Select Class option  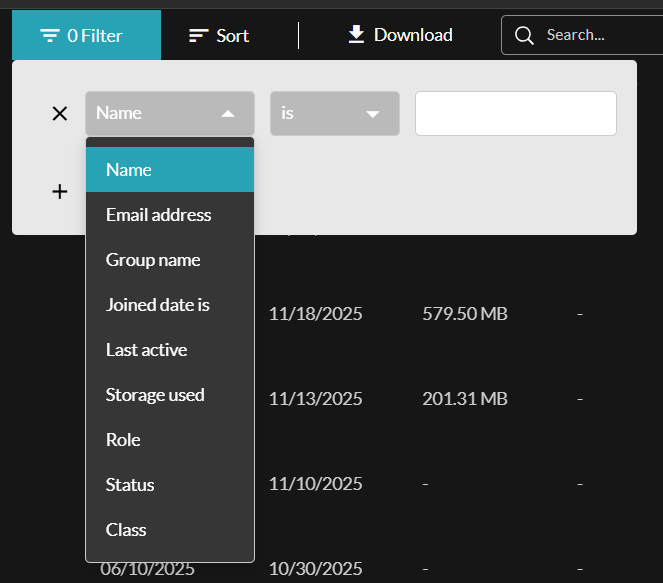[170, 530]
